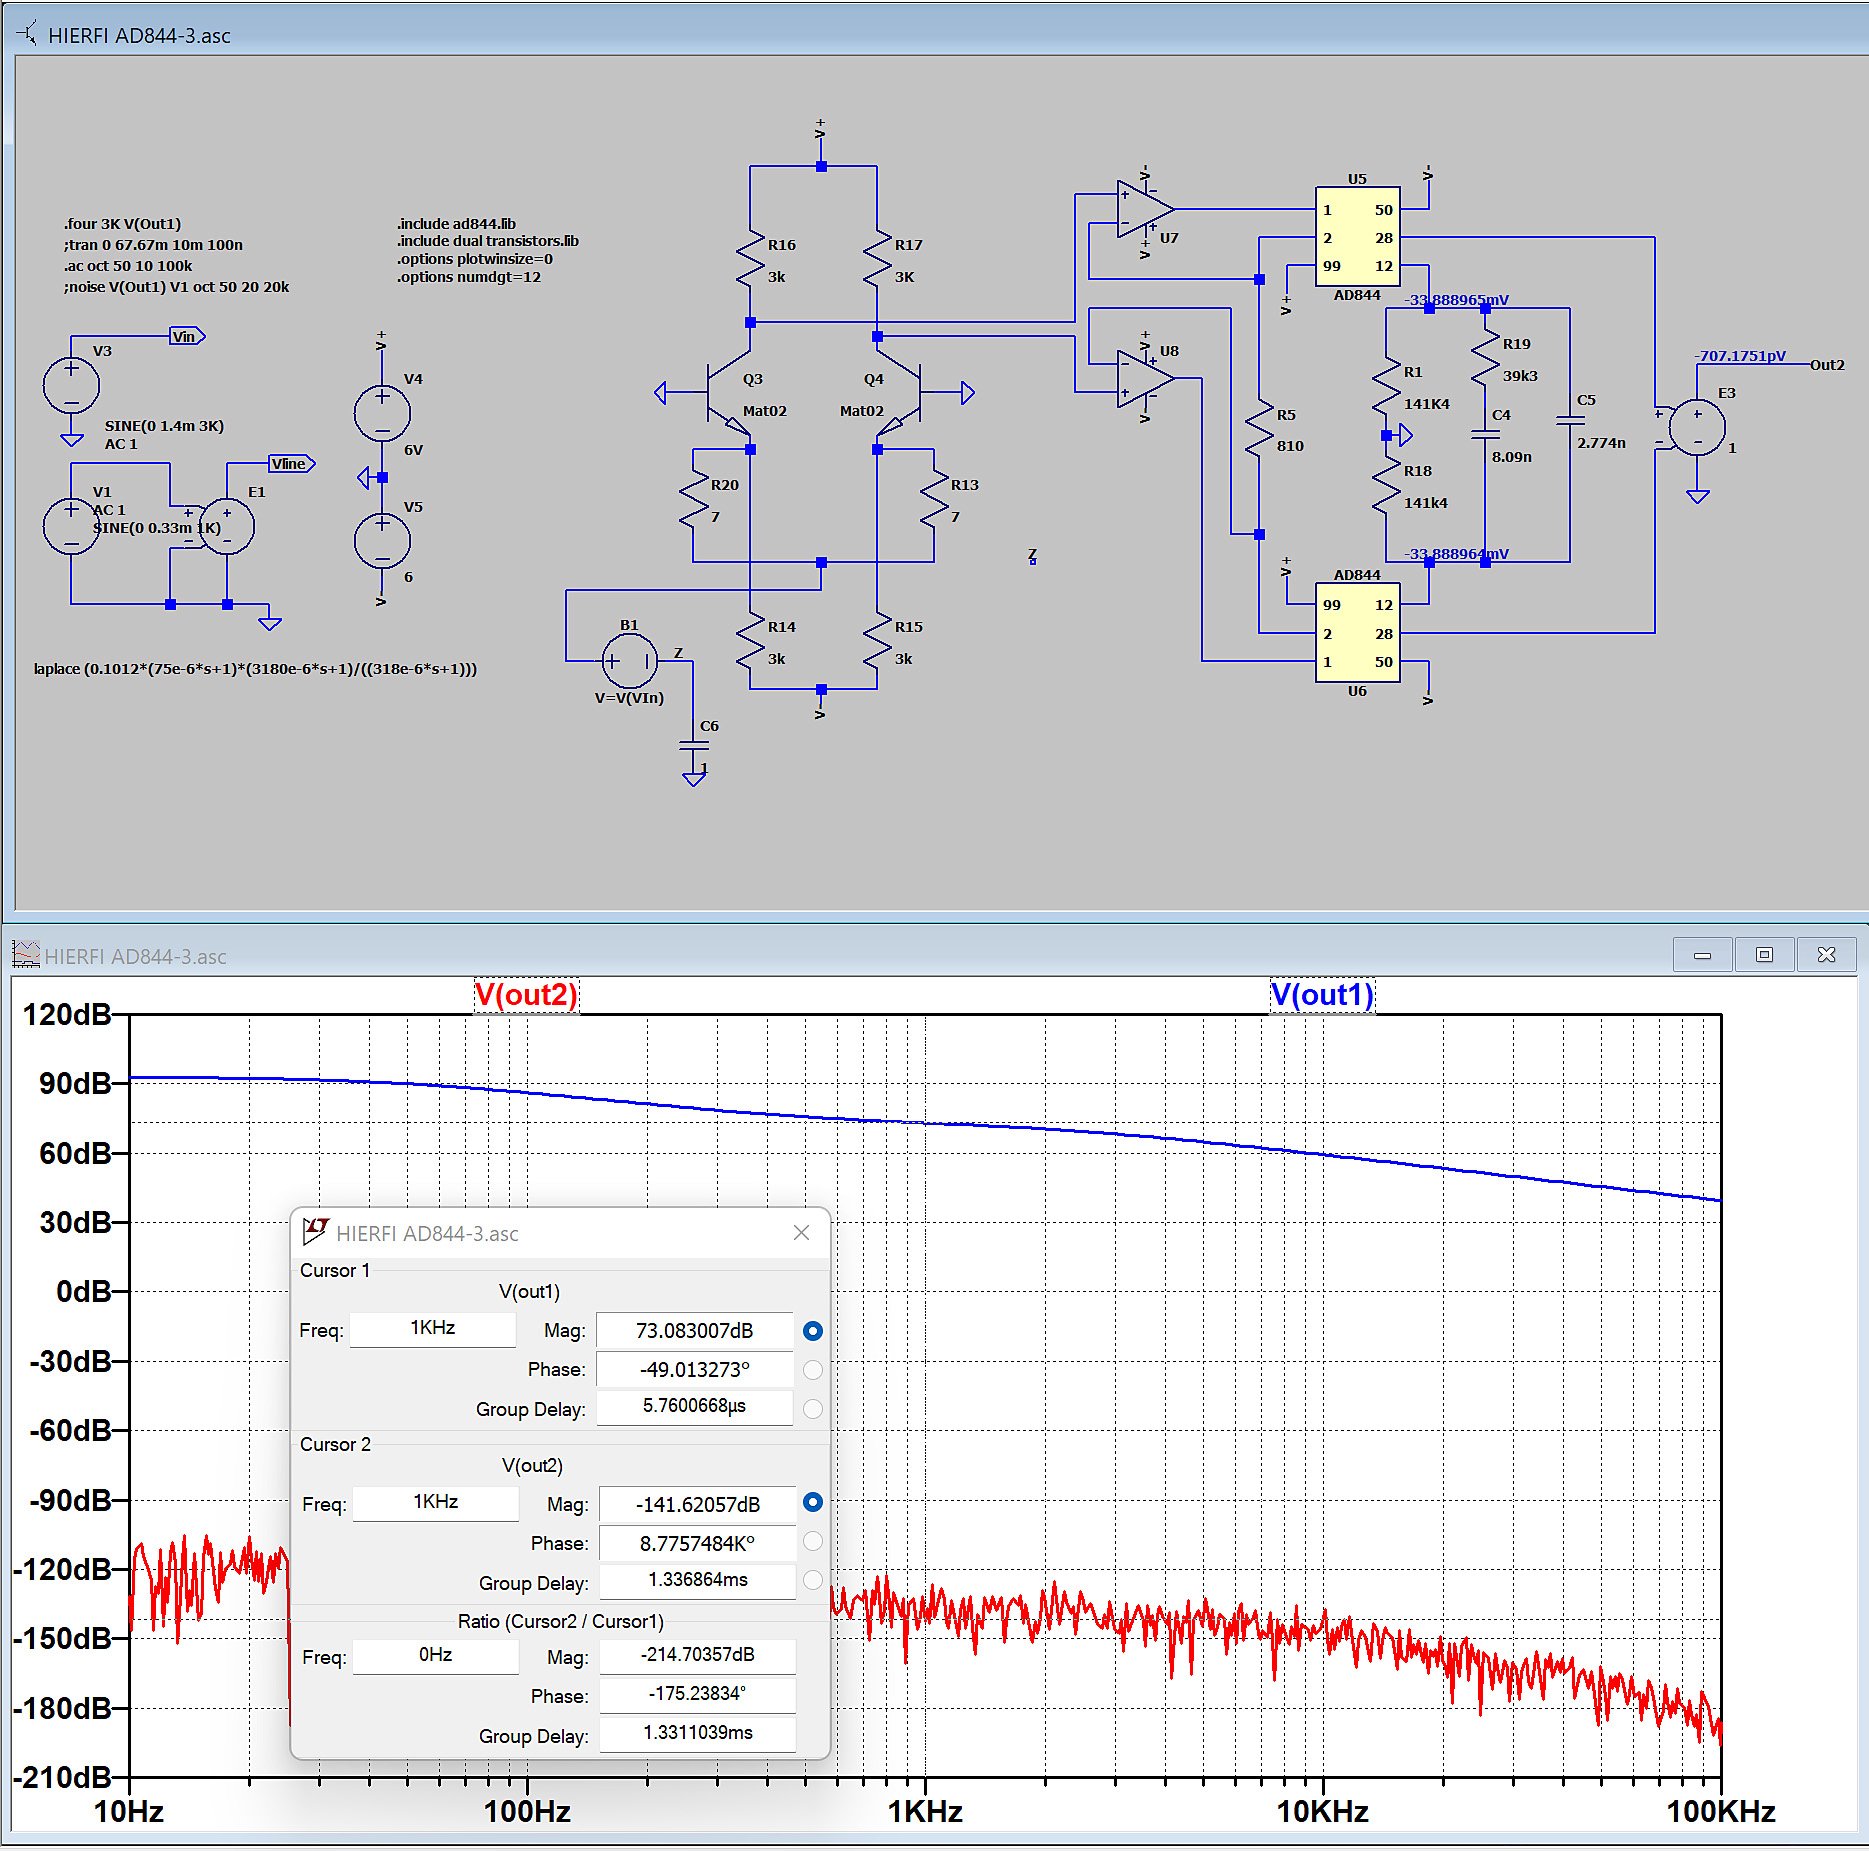The height and width of the screenshot is (1851, 1869).
Task: Select the E3 dependent source symbol
Action: coord(1697,427)
